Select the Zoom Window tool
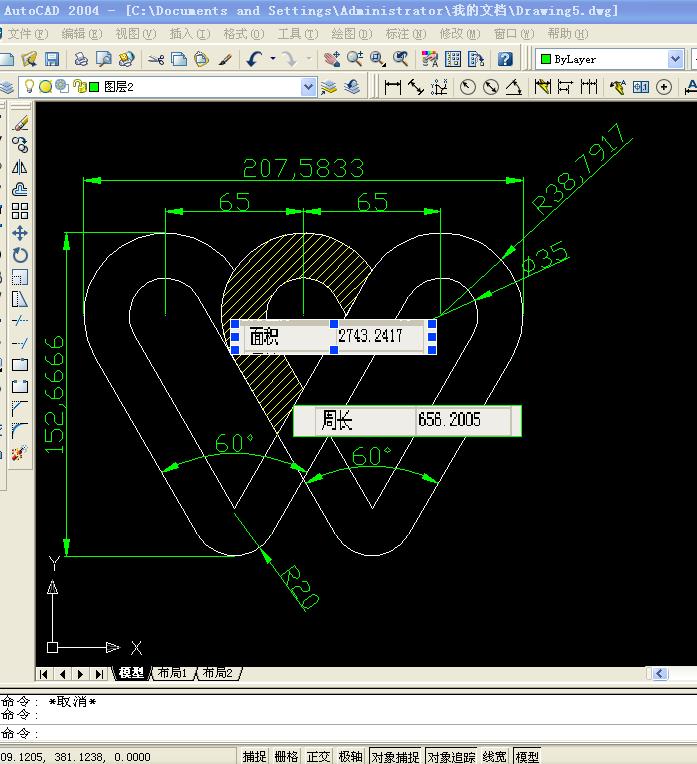 tap(377, 59)
